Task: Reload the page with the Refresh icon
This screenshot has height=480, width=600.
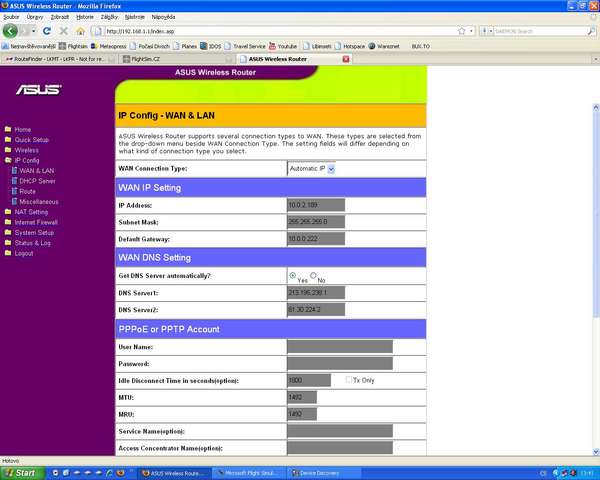Action: tap(47, 31)
